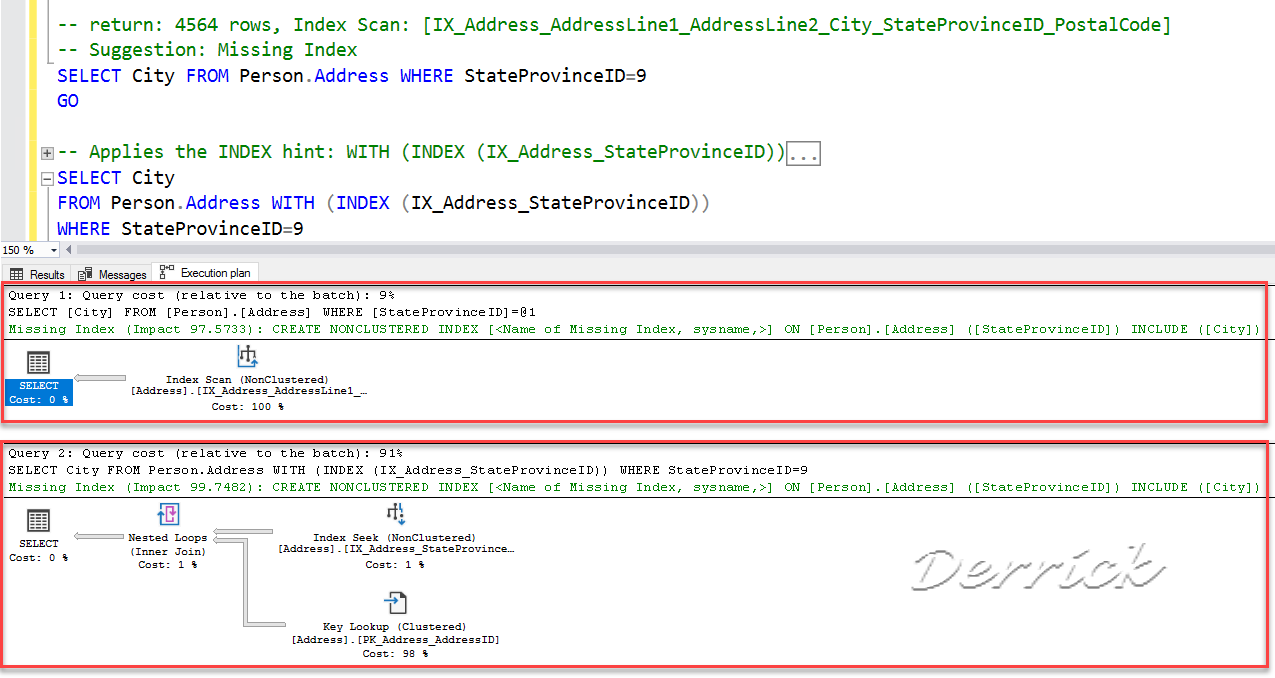This screenshot has width=1275, height=678.
Task: Select the Key Lookup (Clustered) operator icon
Action: point(396,602)
